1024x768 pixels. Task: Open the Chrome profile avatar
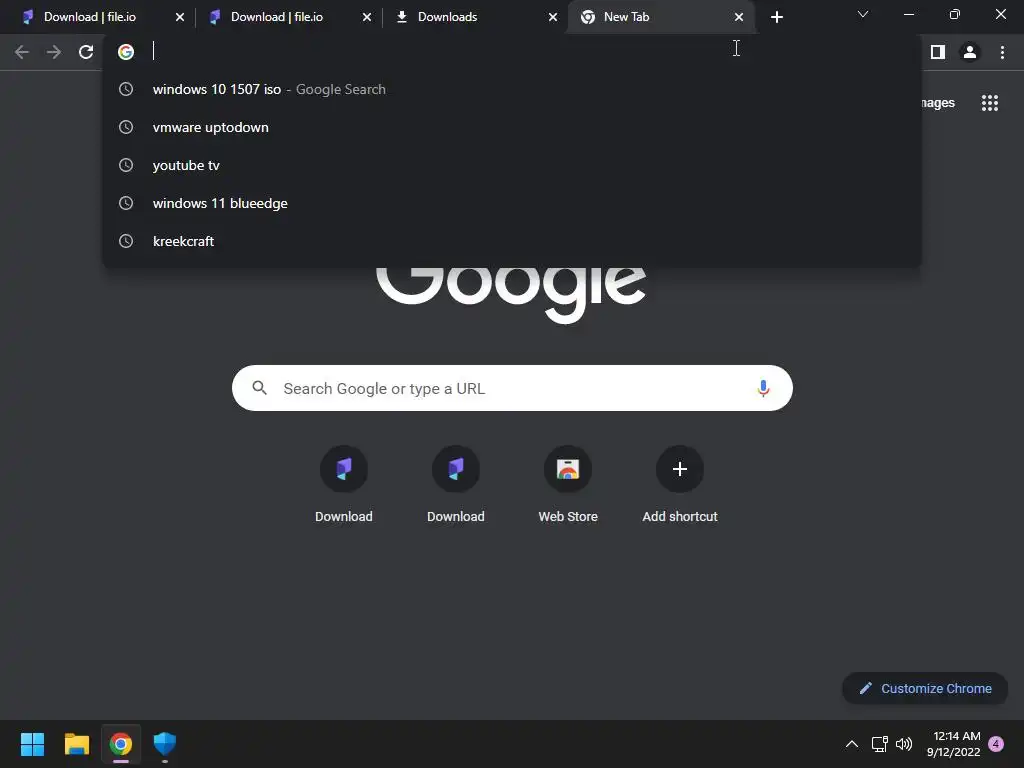pos(970,52)
